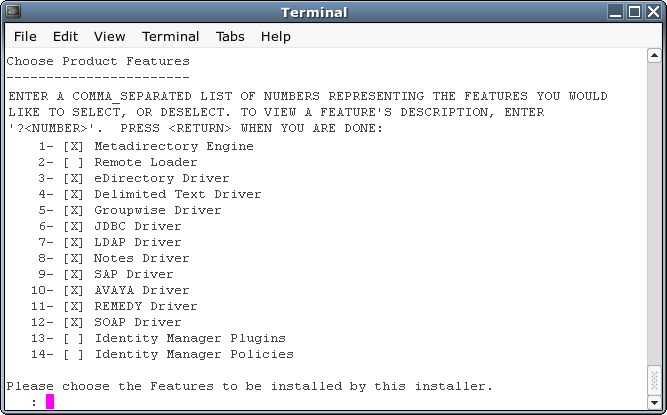Click the '[ ]' marker beside Identity Manager Policies
This screenshot has height=415, width=667.
click(73, 354)
